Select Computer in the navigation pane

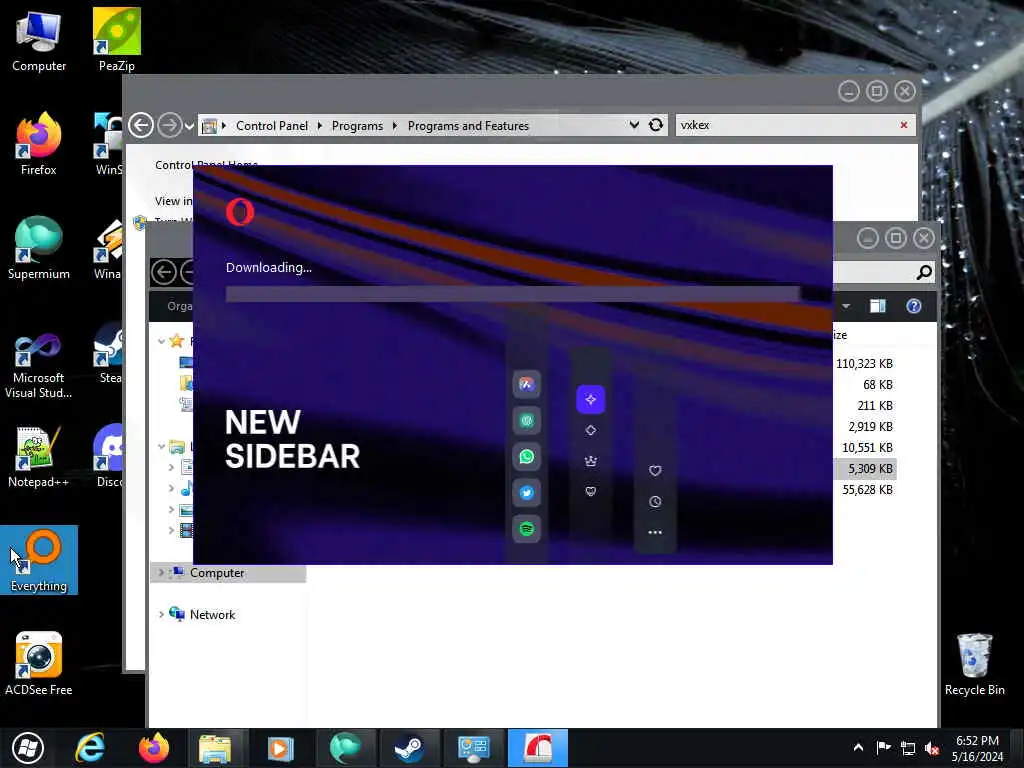coord(217,573)
